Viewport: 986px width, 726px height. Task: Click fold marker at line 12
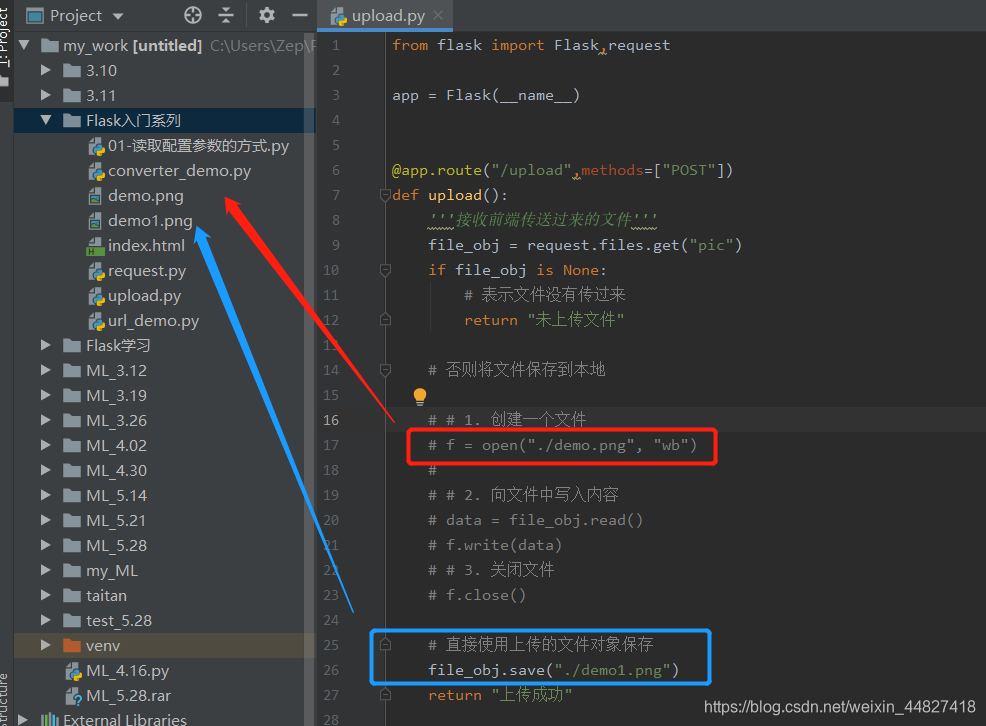[385, 320]
